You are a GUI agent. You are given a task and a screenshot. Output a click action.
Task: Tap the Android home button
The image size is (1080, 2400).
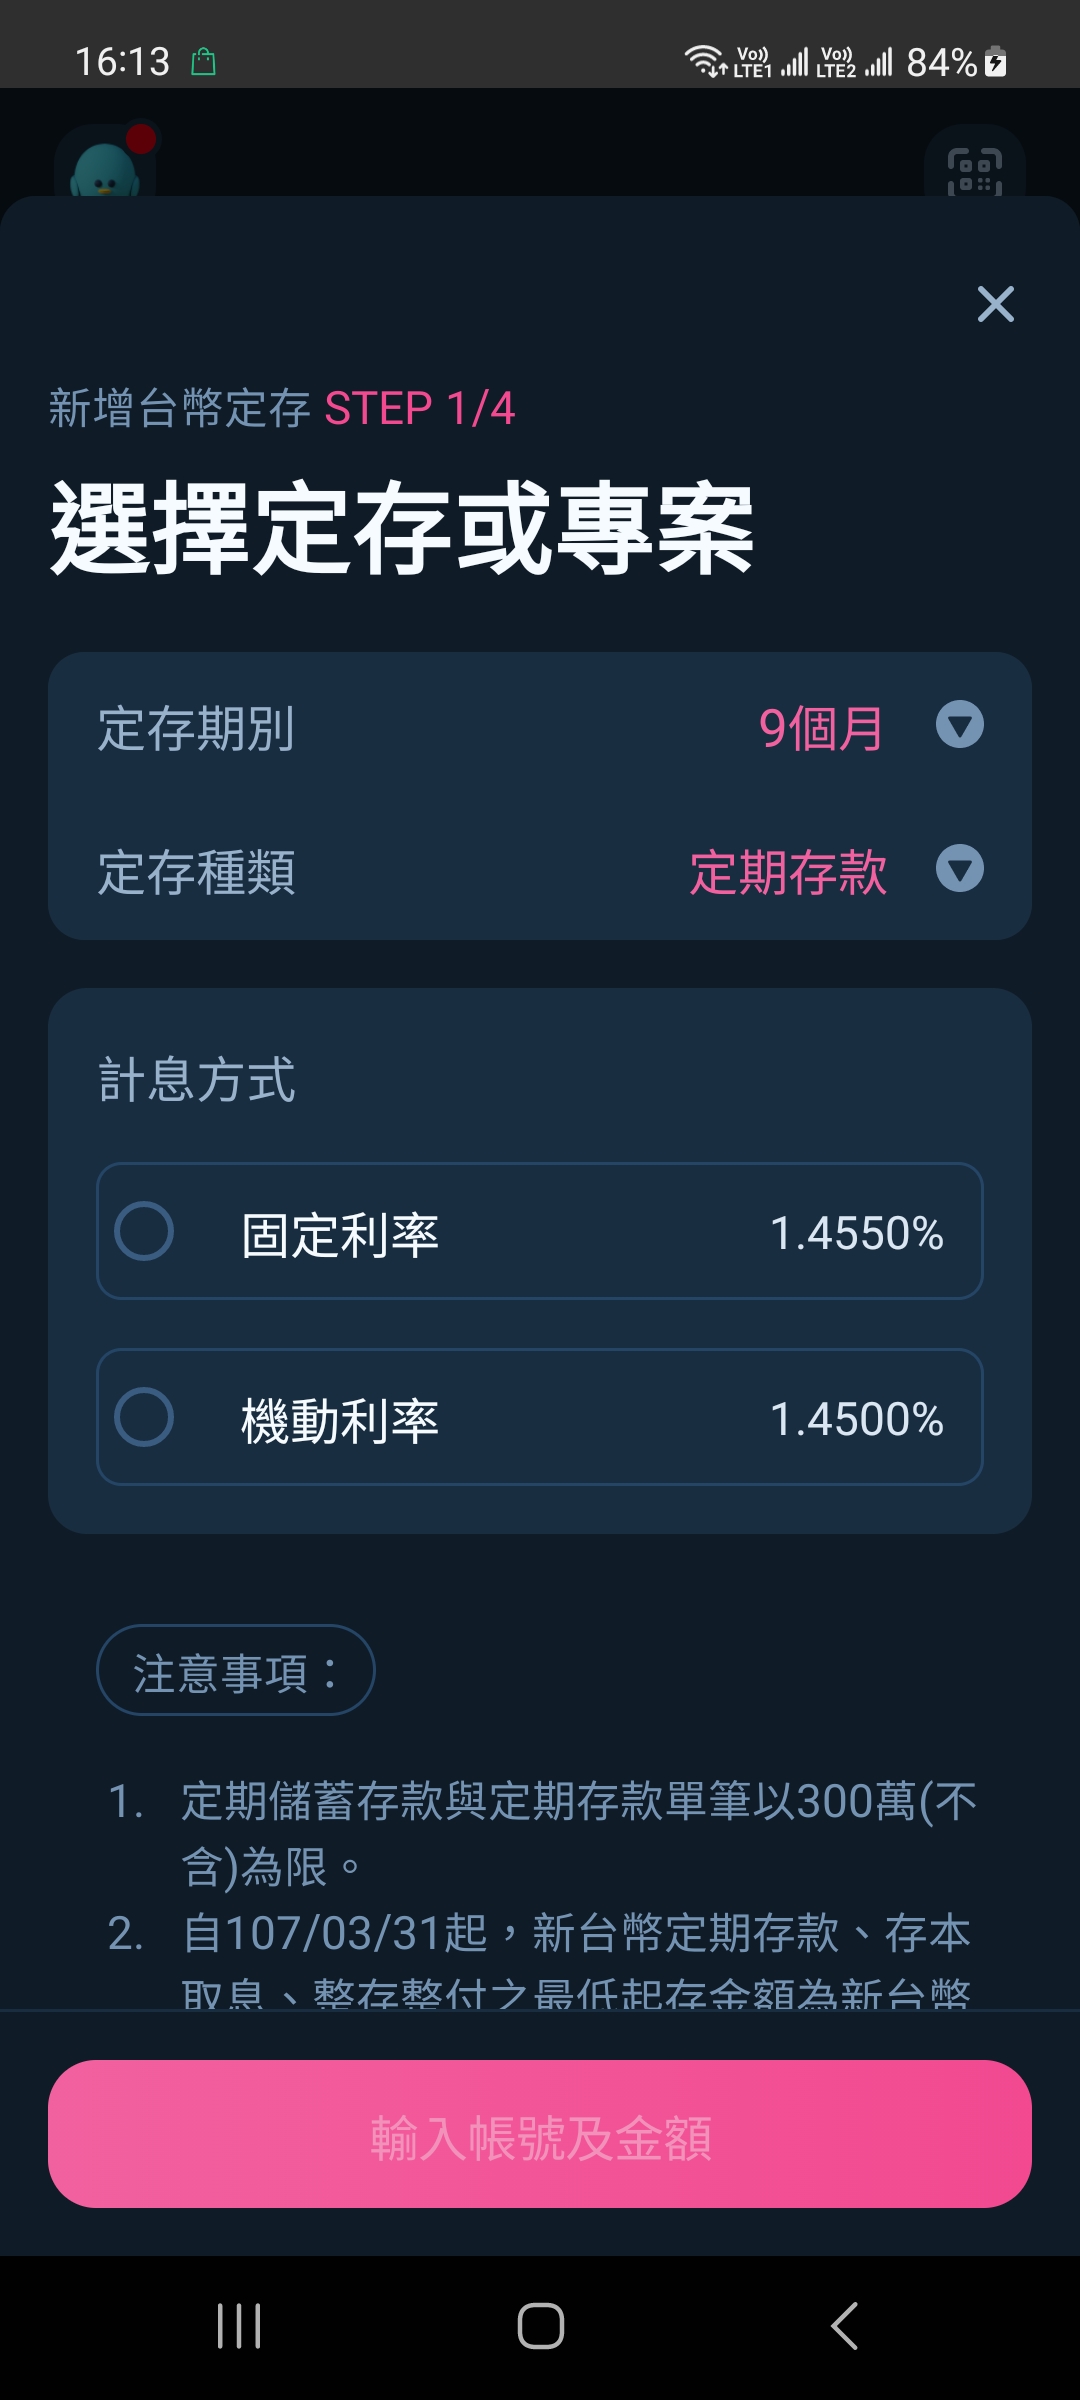tap(540, 2325)
